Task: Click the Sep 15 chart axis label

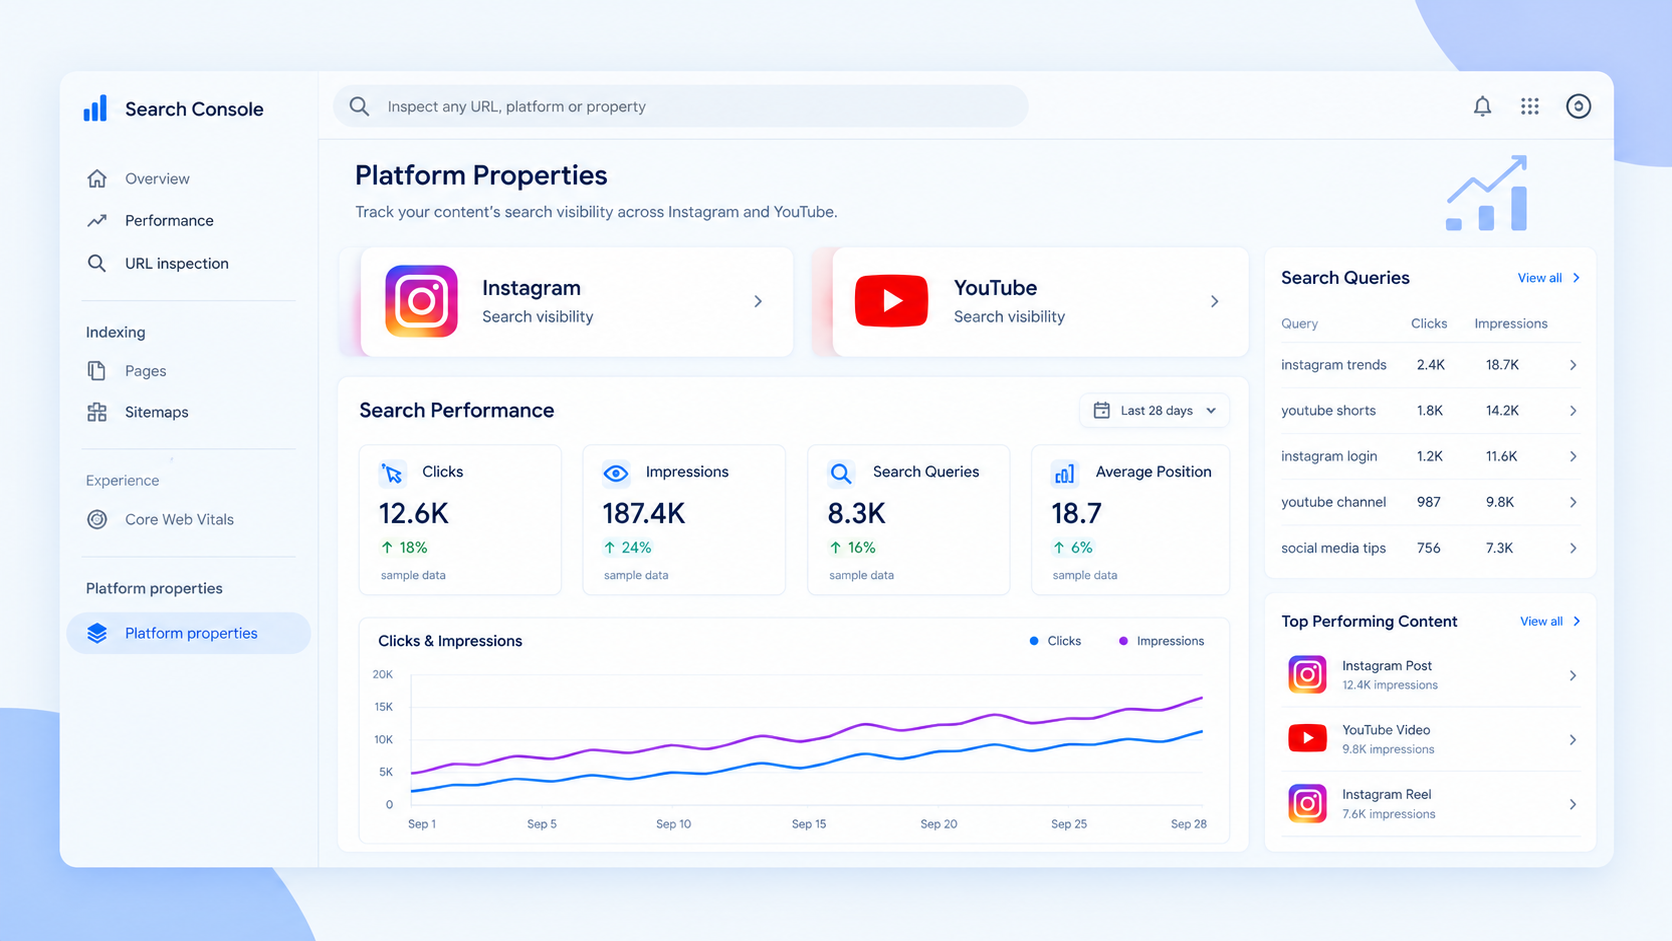Action: 809,824
